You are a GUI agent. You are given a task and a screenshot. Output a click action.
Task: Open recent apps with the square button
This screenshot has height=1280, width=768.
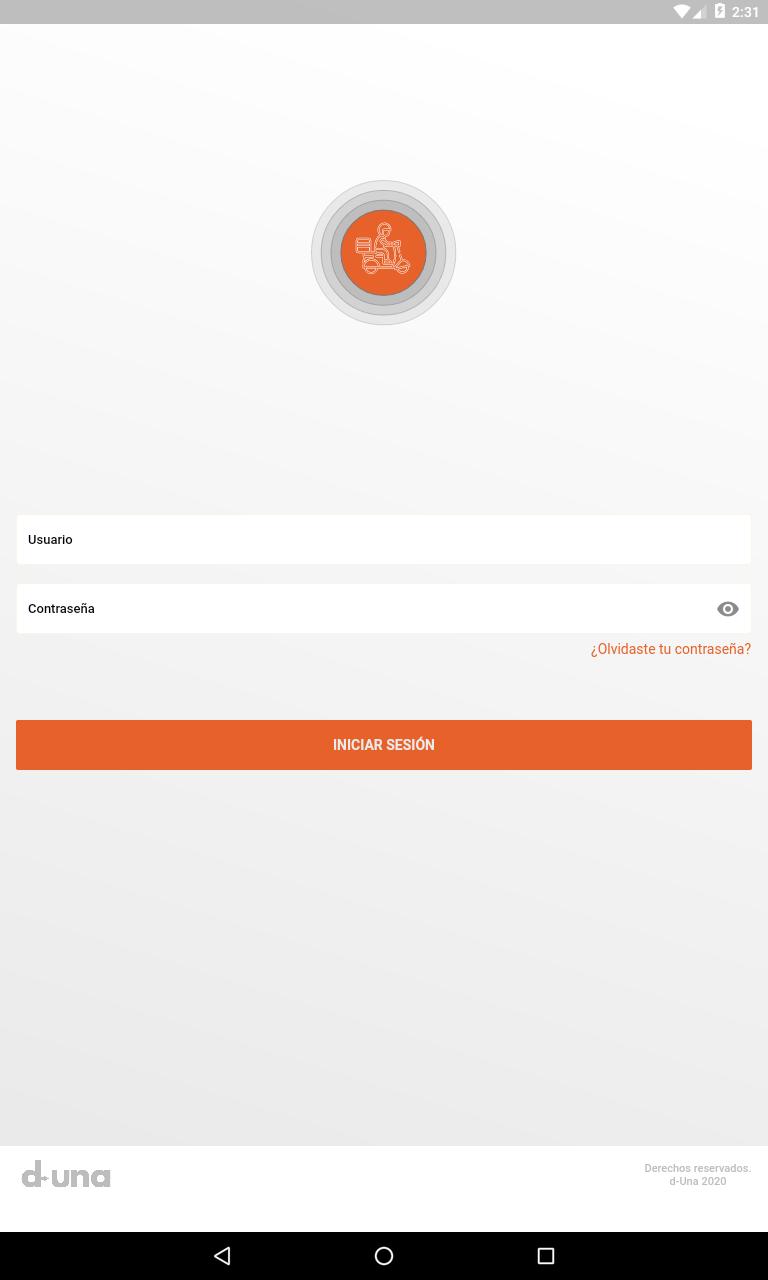pos(545,1256)
